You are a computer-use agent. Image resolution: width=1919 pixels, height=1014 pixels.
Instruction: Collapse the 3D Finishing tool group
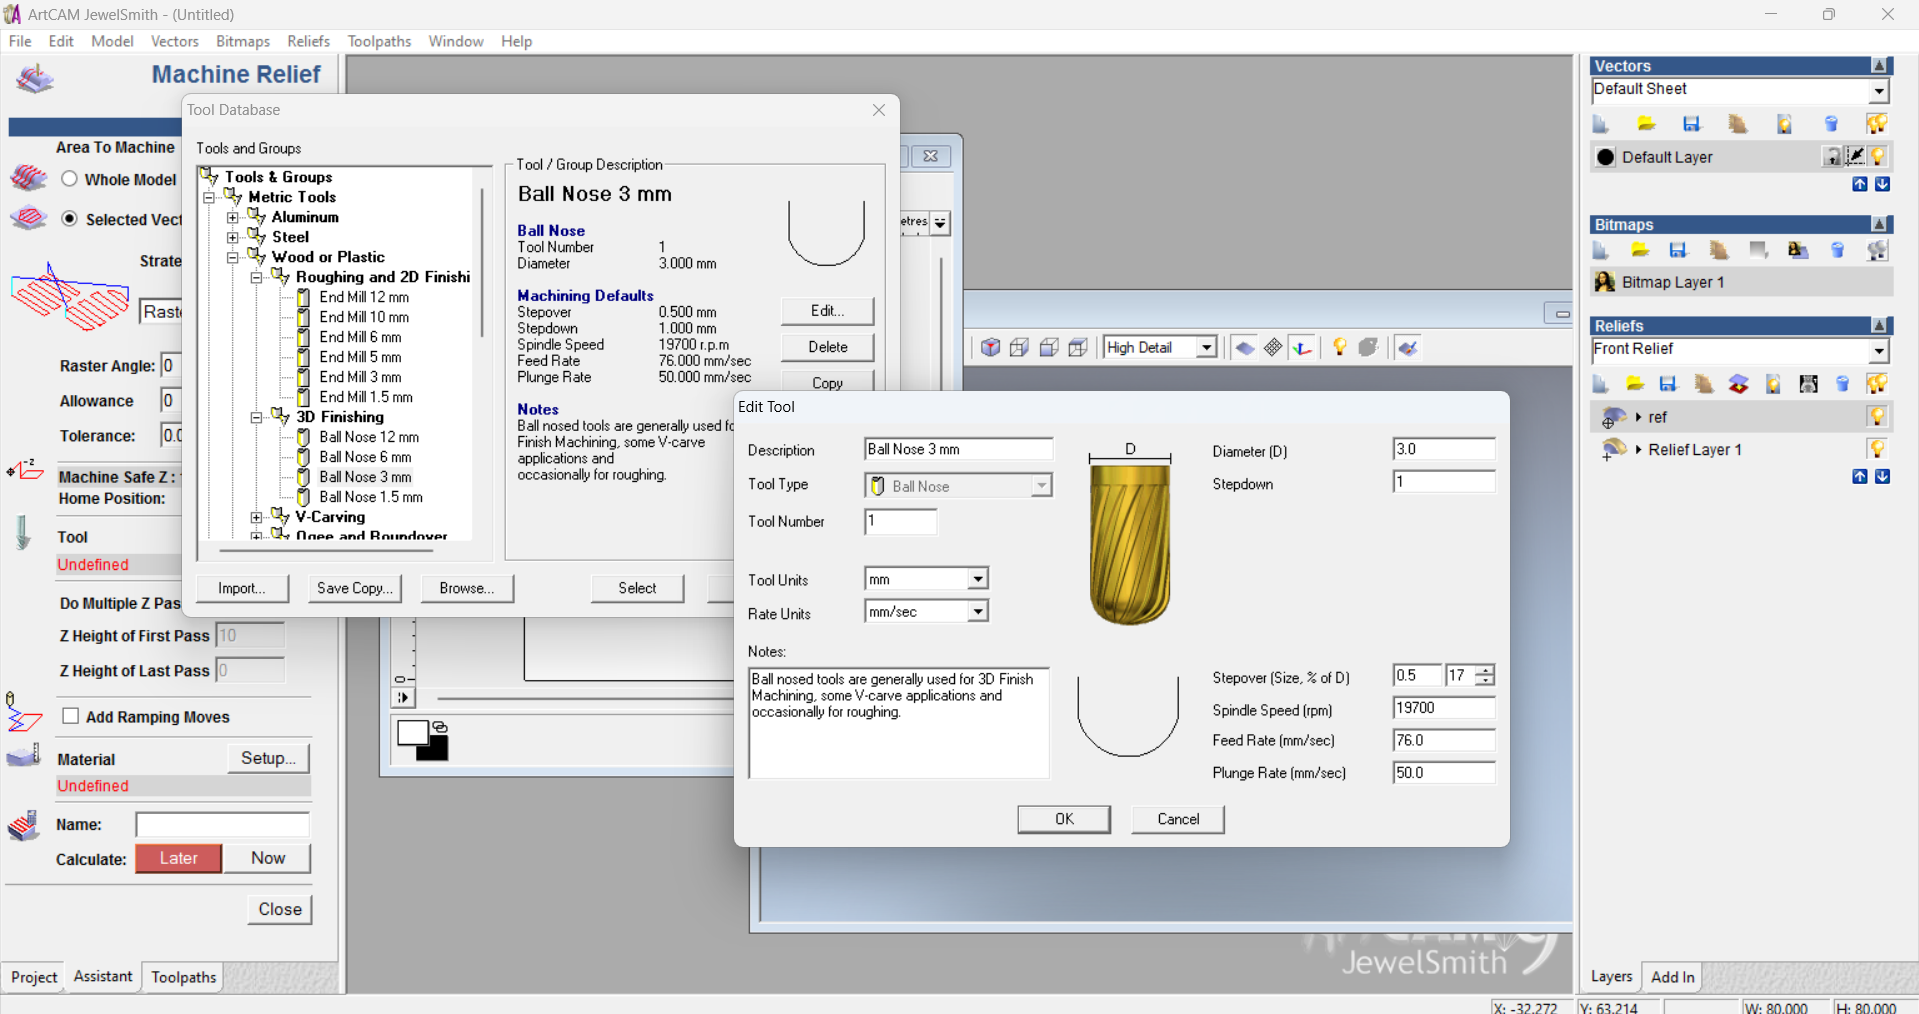[257, 417]
